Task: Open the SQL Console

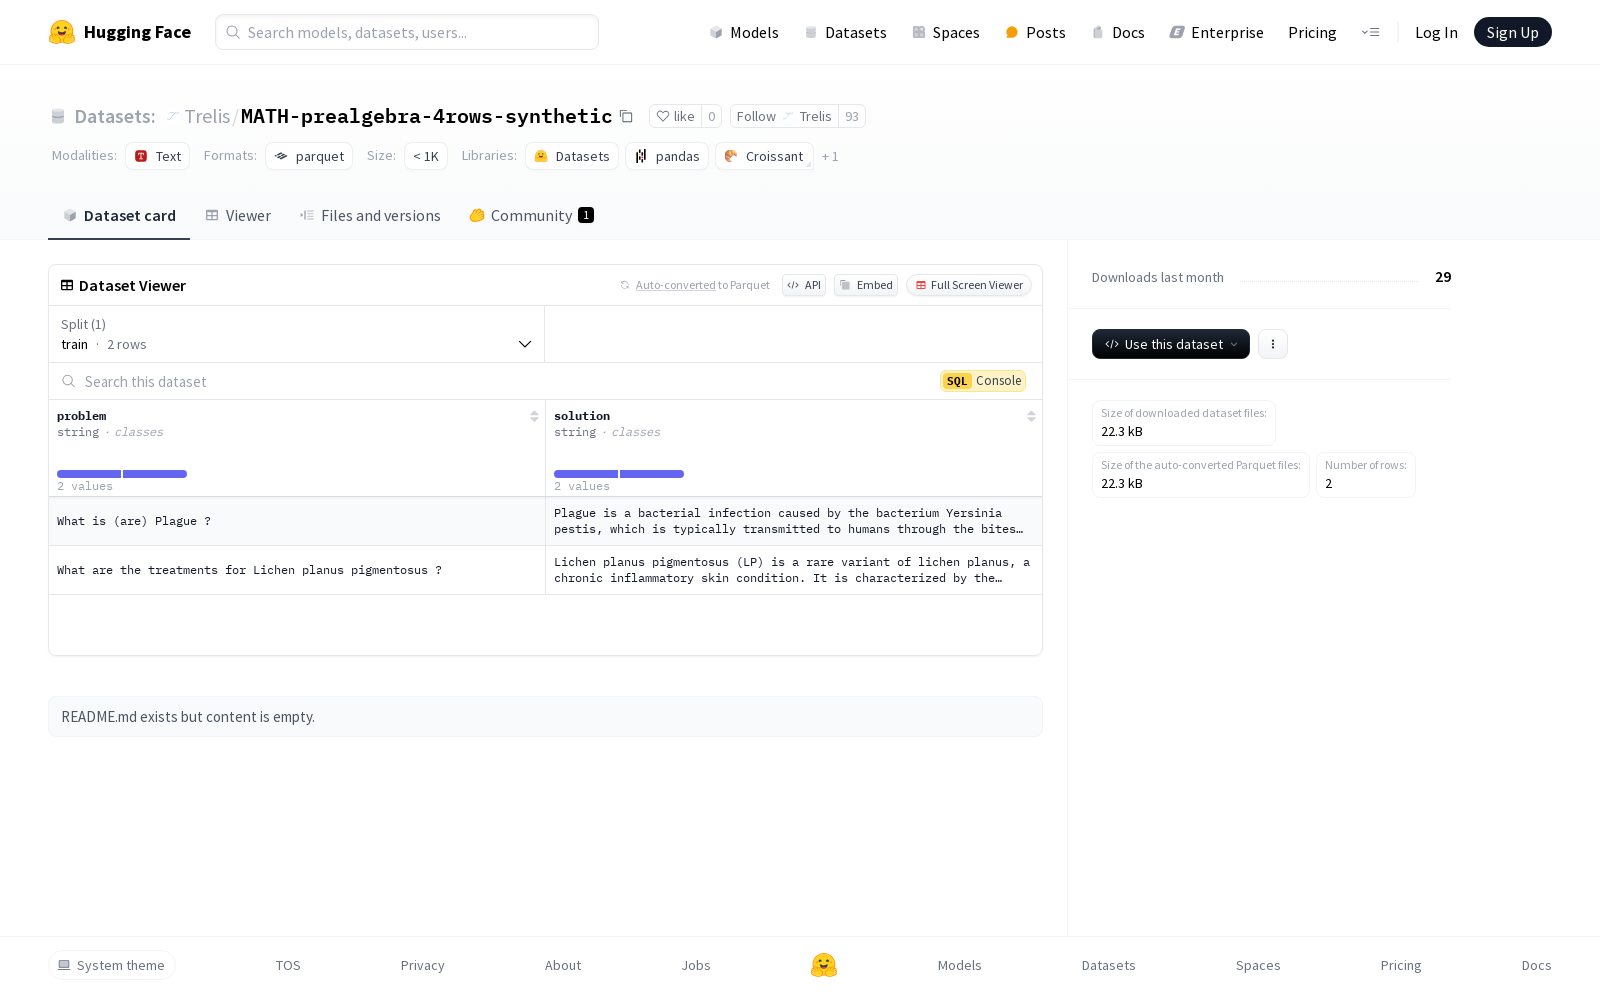Action: tap(983, 381)
